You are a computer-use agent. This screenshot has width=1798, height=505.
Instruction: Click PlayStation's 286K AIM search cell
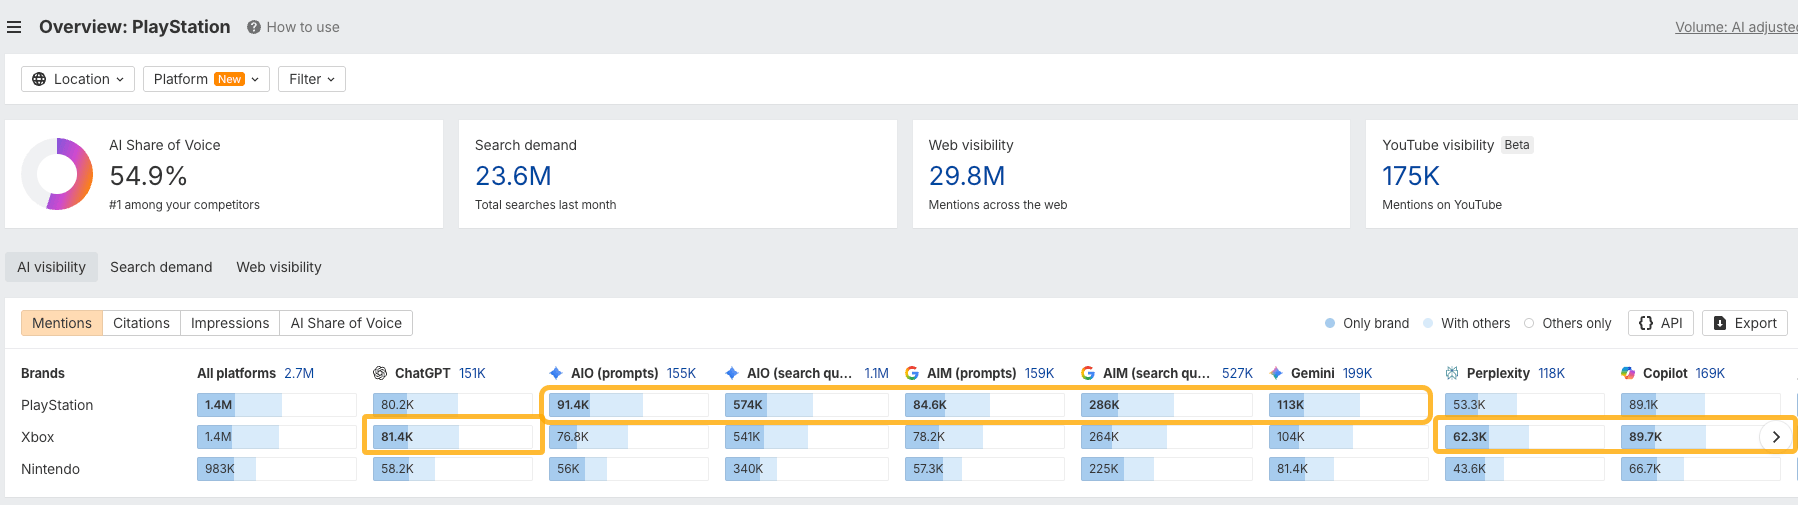point(1167,405)
